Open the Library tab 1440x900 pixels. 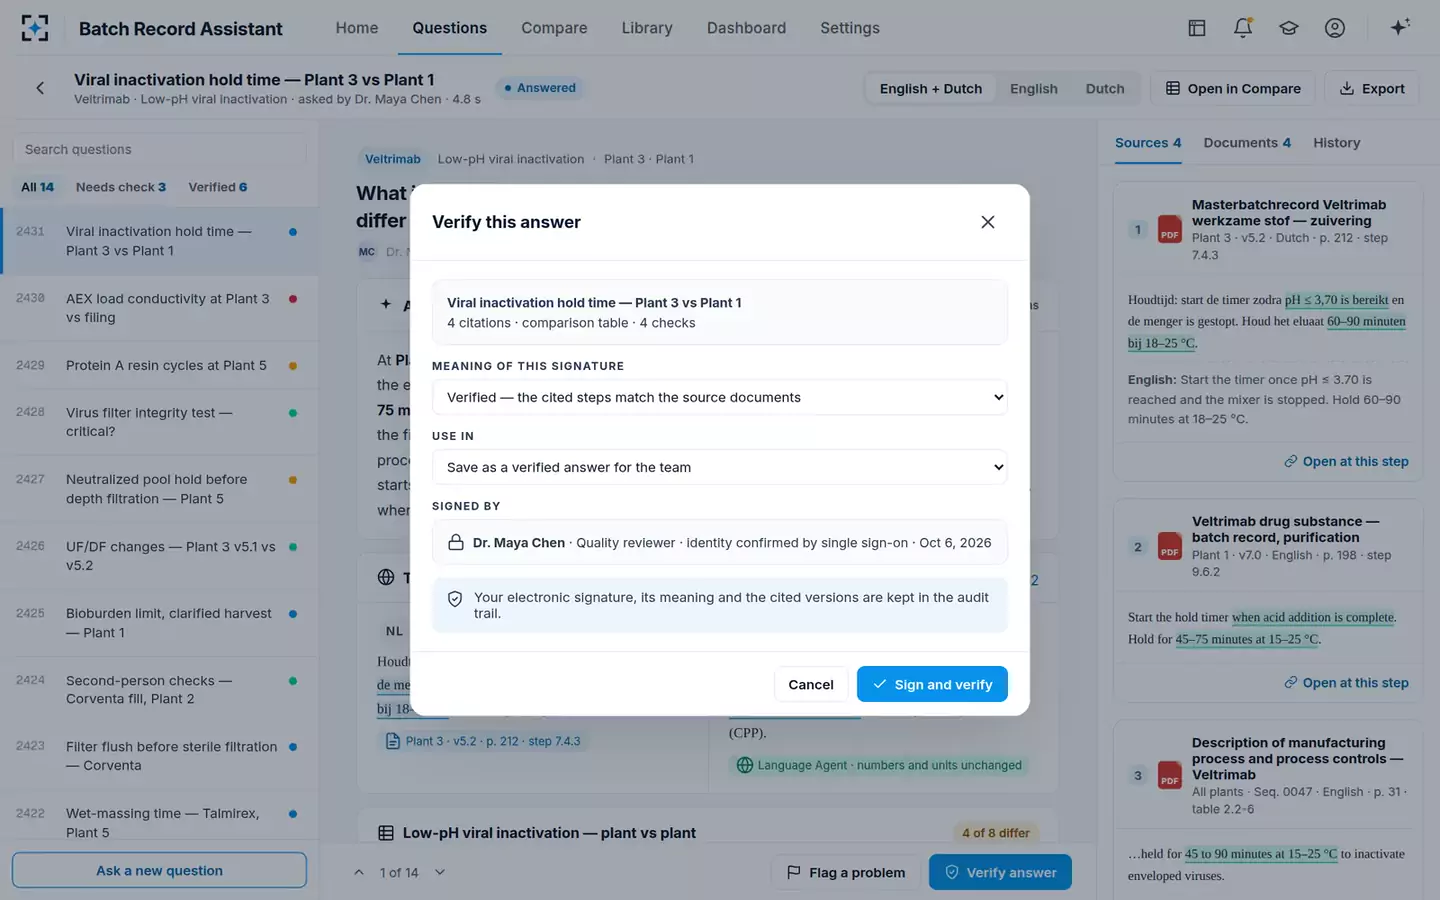(x=647, y=28)
